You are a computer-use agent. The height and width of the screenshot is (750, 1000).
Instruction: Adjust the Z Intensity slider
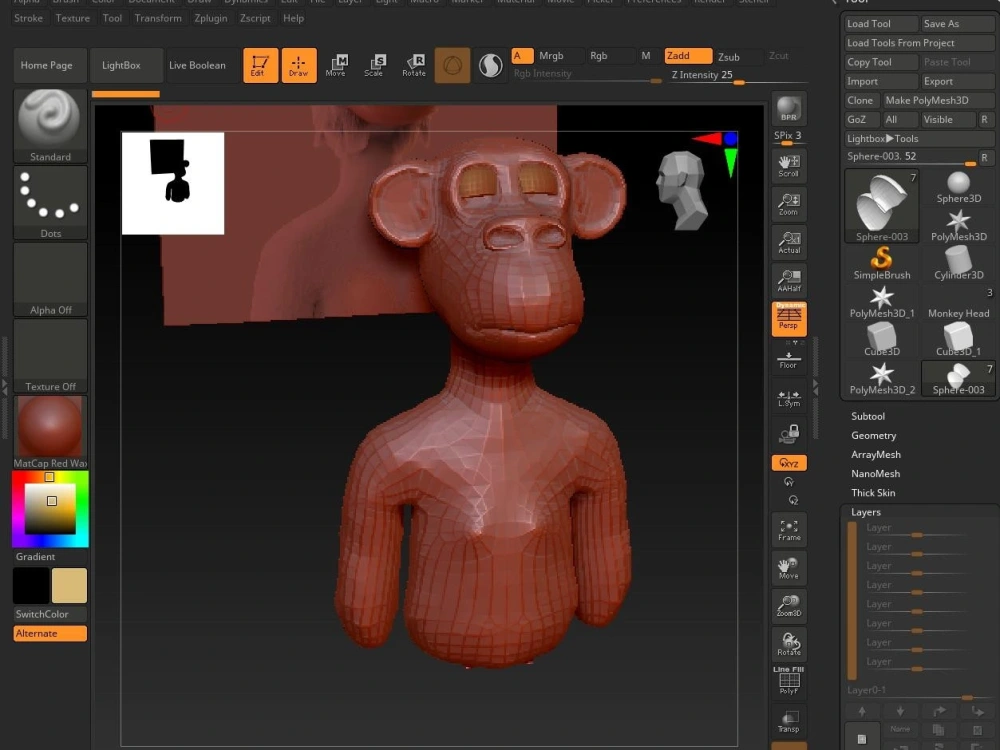tap(739, 75)
